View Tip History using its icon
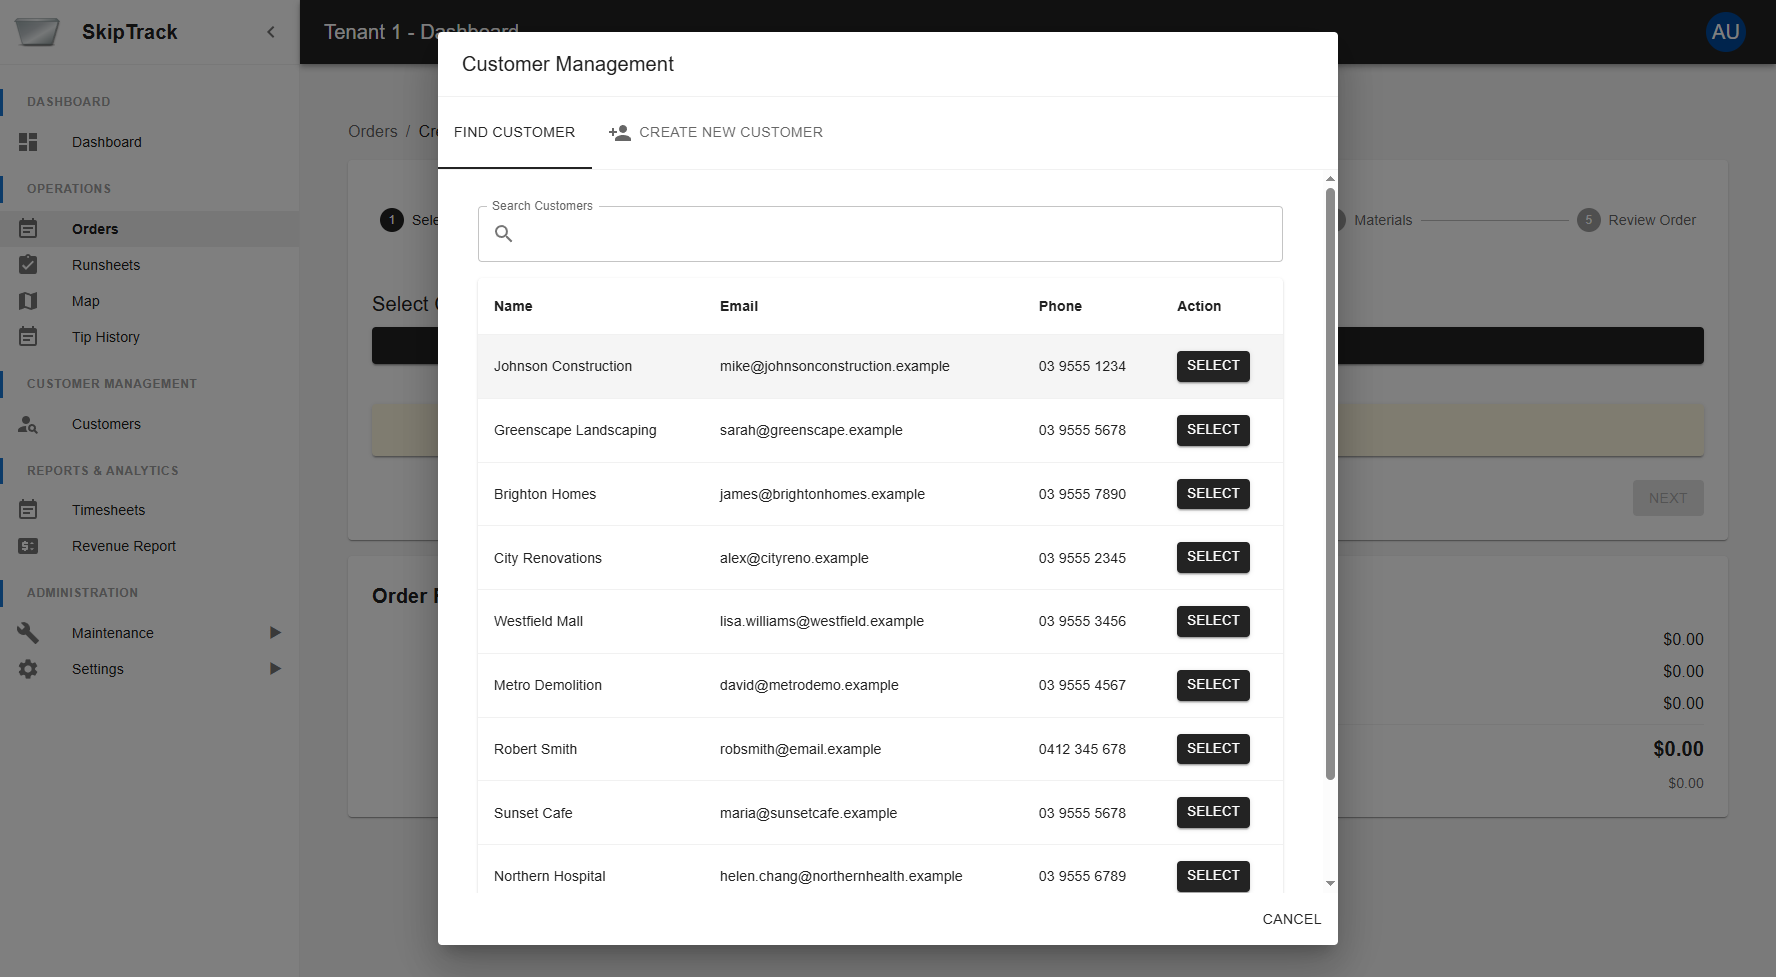This screenshot has height=977, width=1776. pos(28,337)
